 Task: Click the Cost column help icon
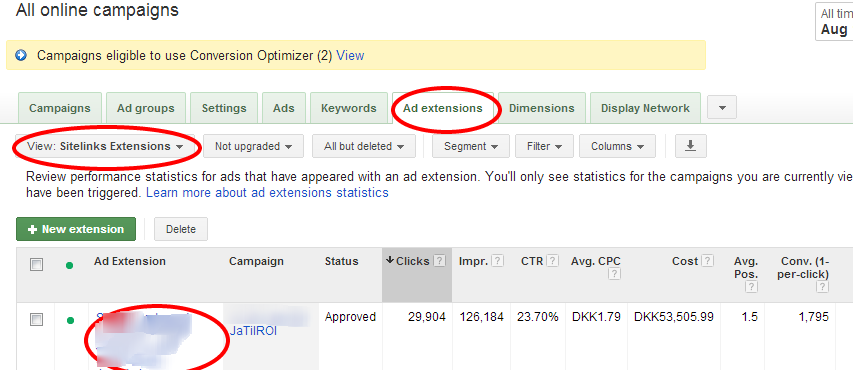coord(708,261)
